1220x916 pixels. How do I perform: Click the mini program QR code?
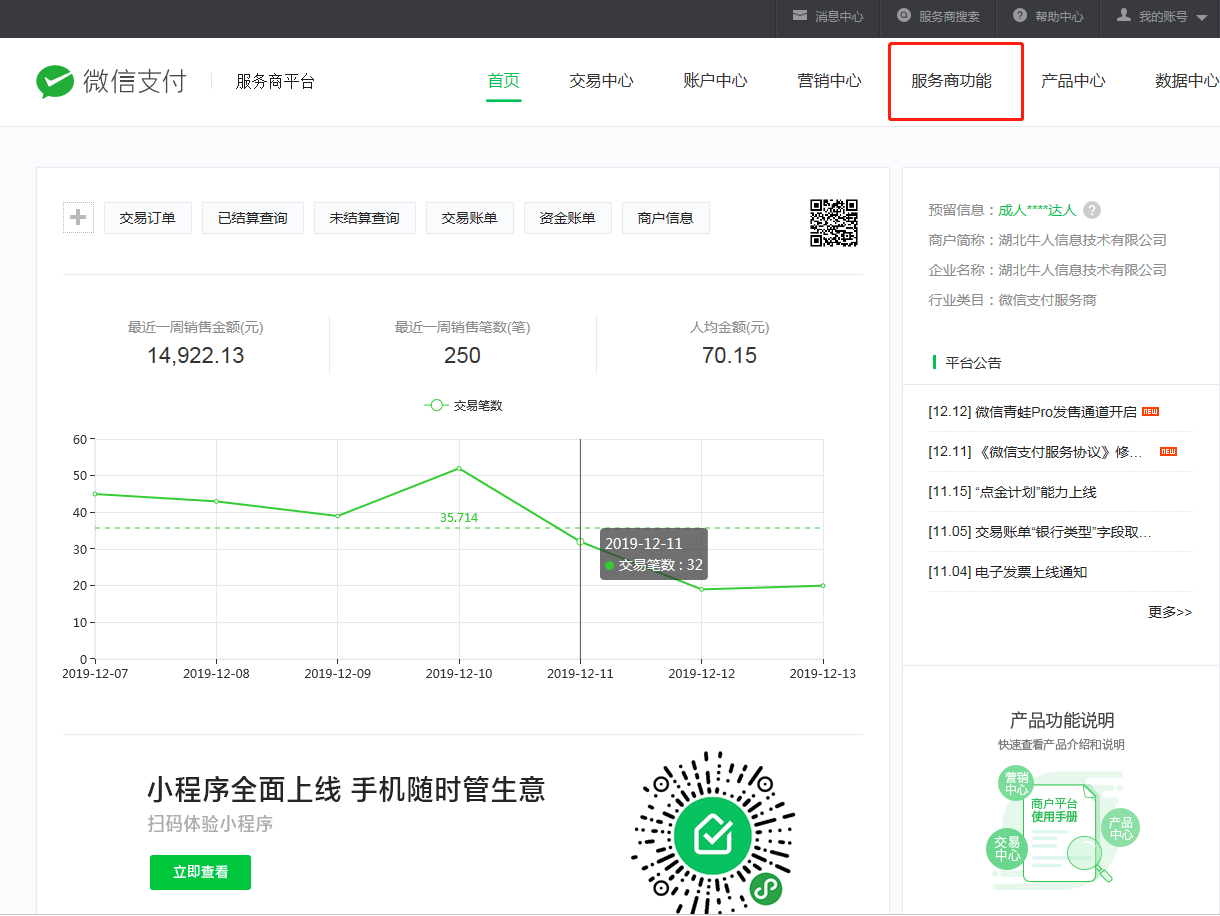pos(713,832)
